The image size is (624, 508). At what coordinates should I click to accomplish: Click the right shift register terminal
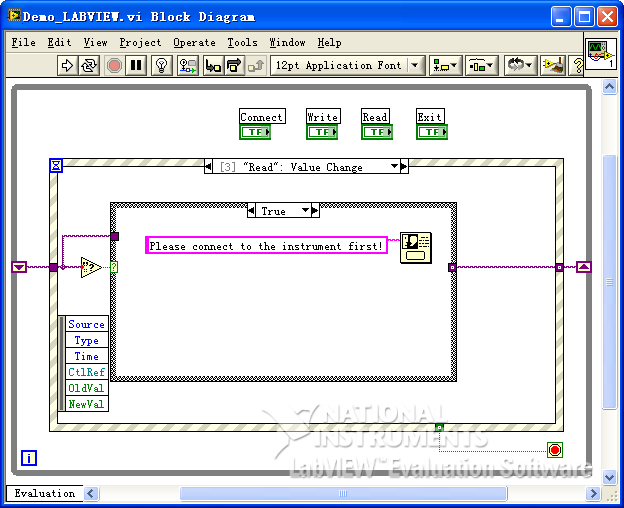pos(583,267)
